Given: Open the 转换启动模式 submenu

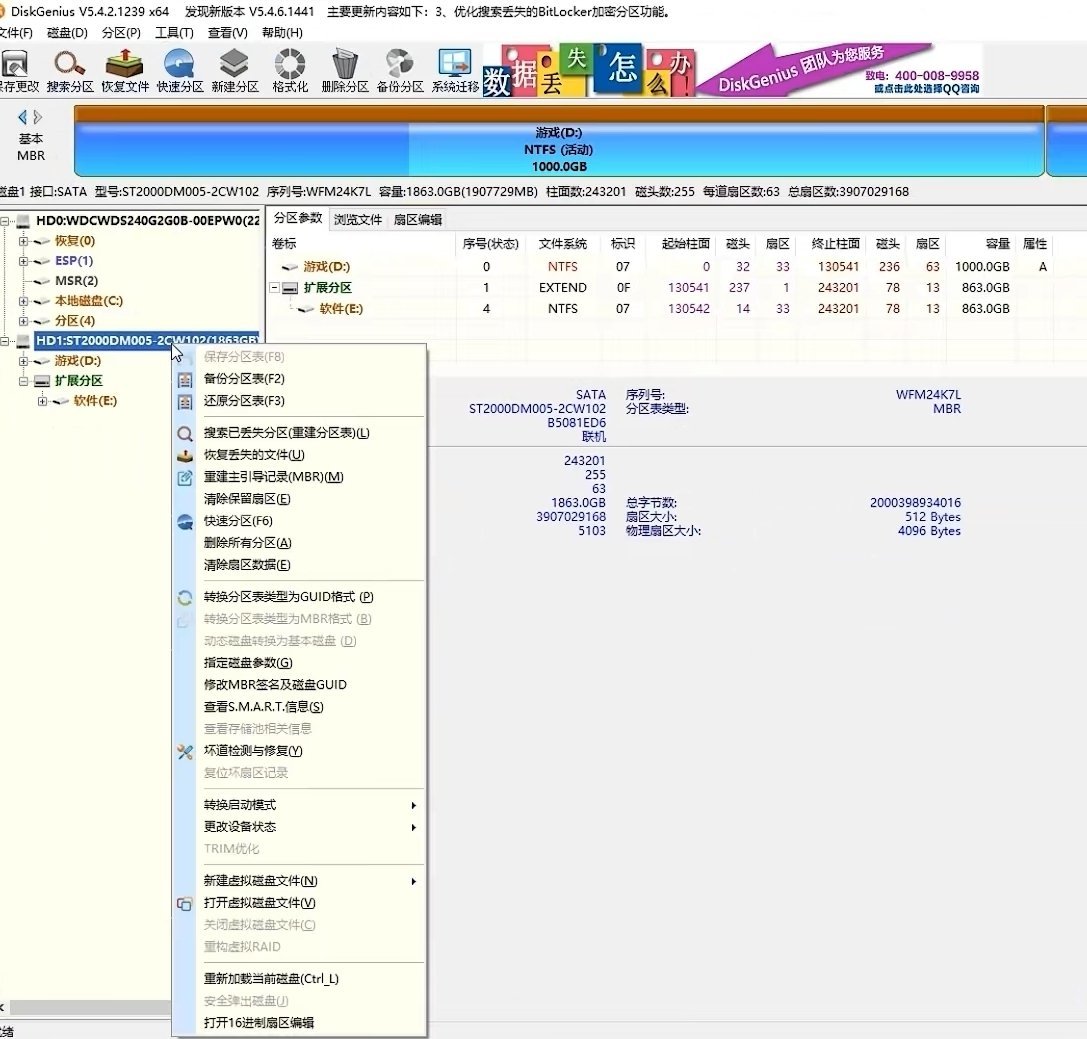Looking at the screenshot, I should (x=299, y=805).
